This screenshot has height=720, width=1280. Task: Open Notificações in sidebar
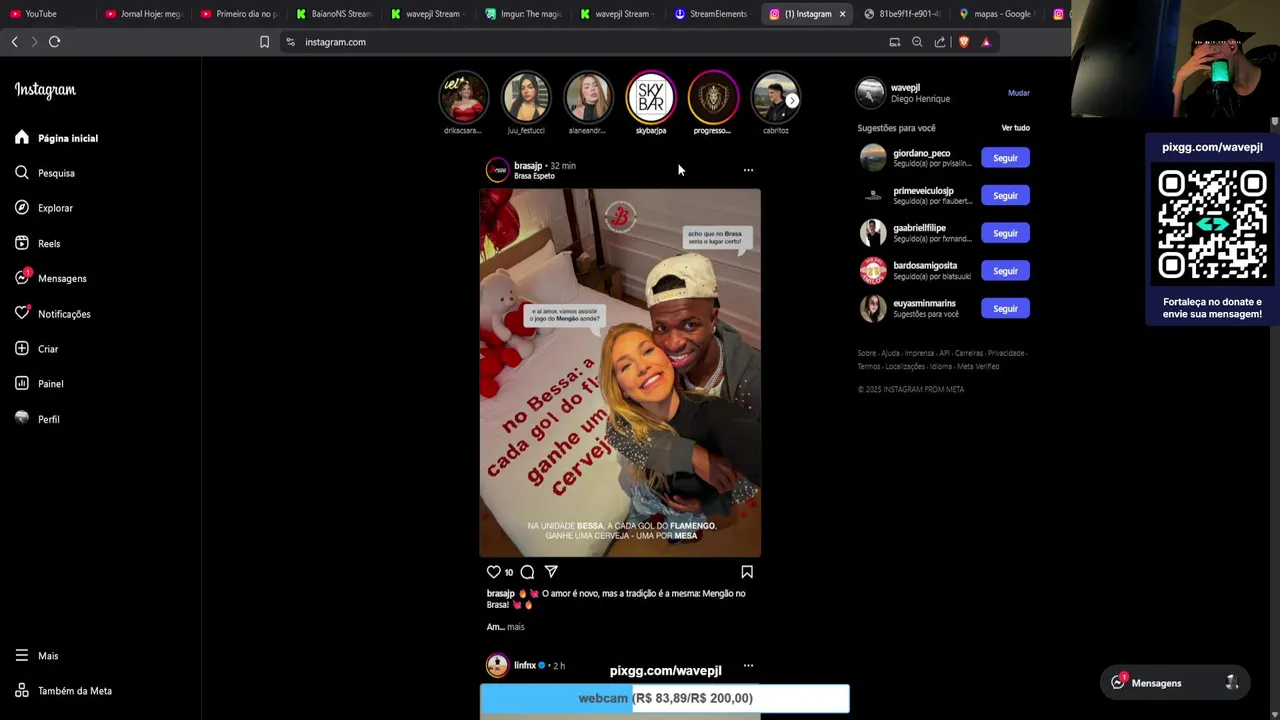tap(53, 314)
